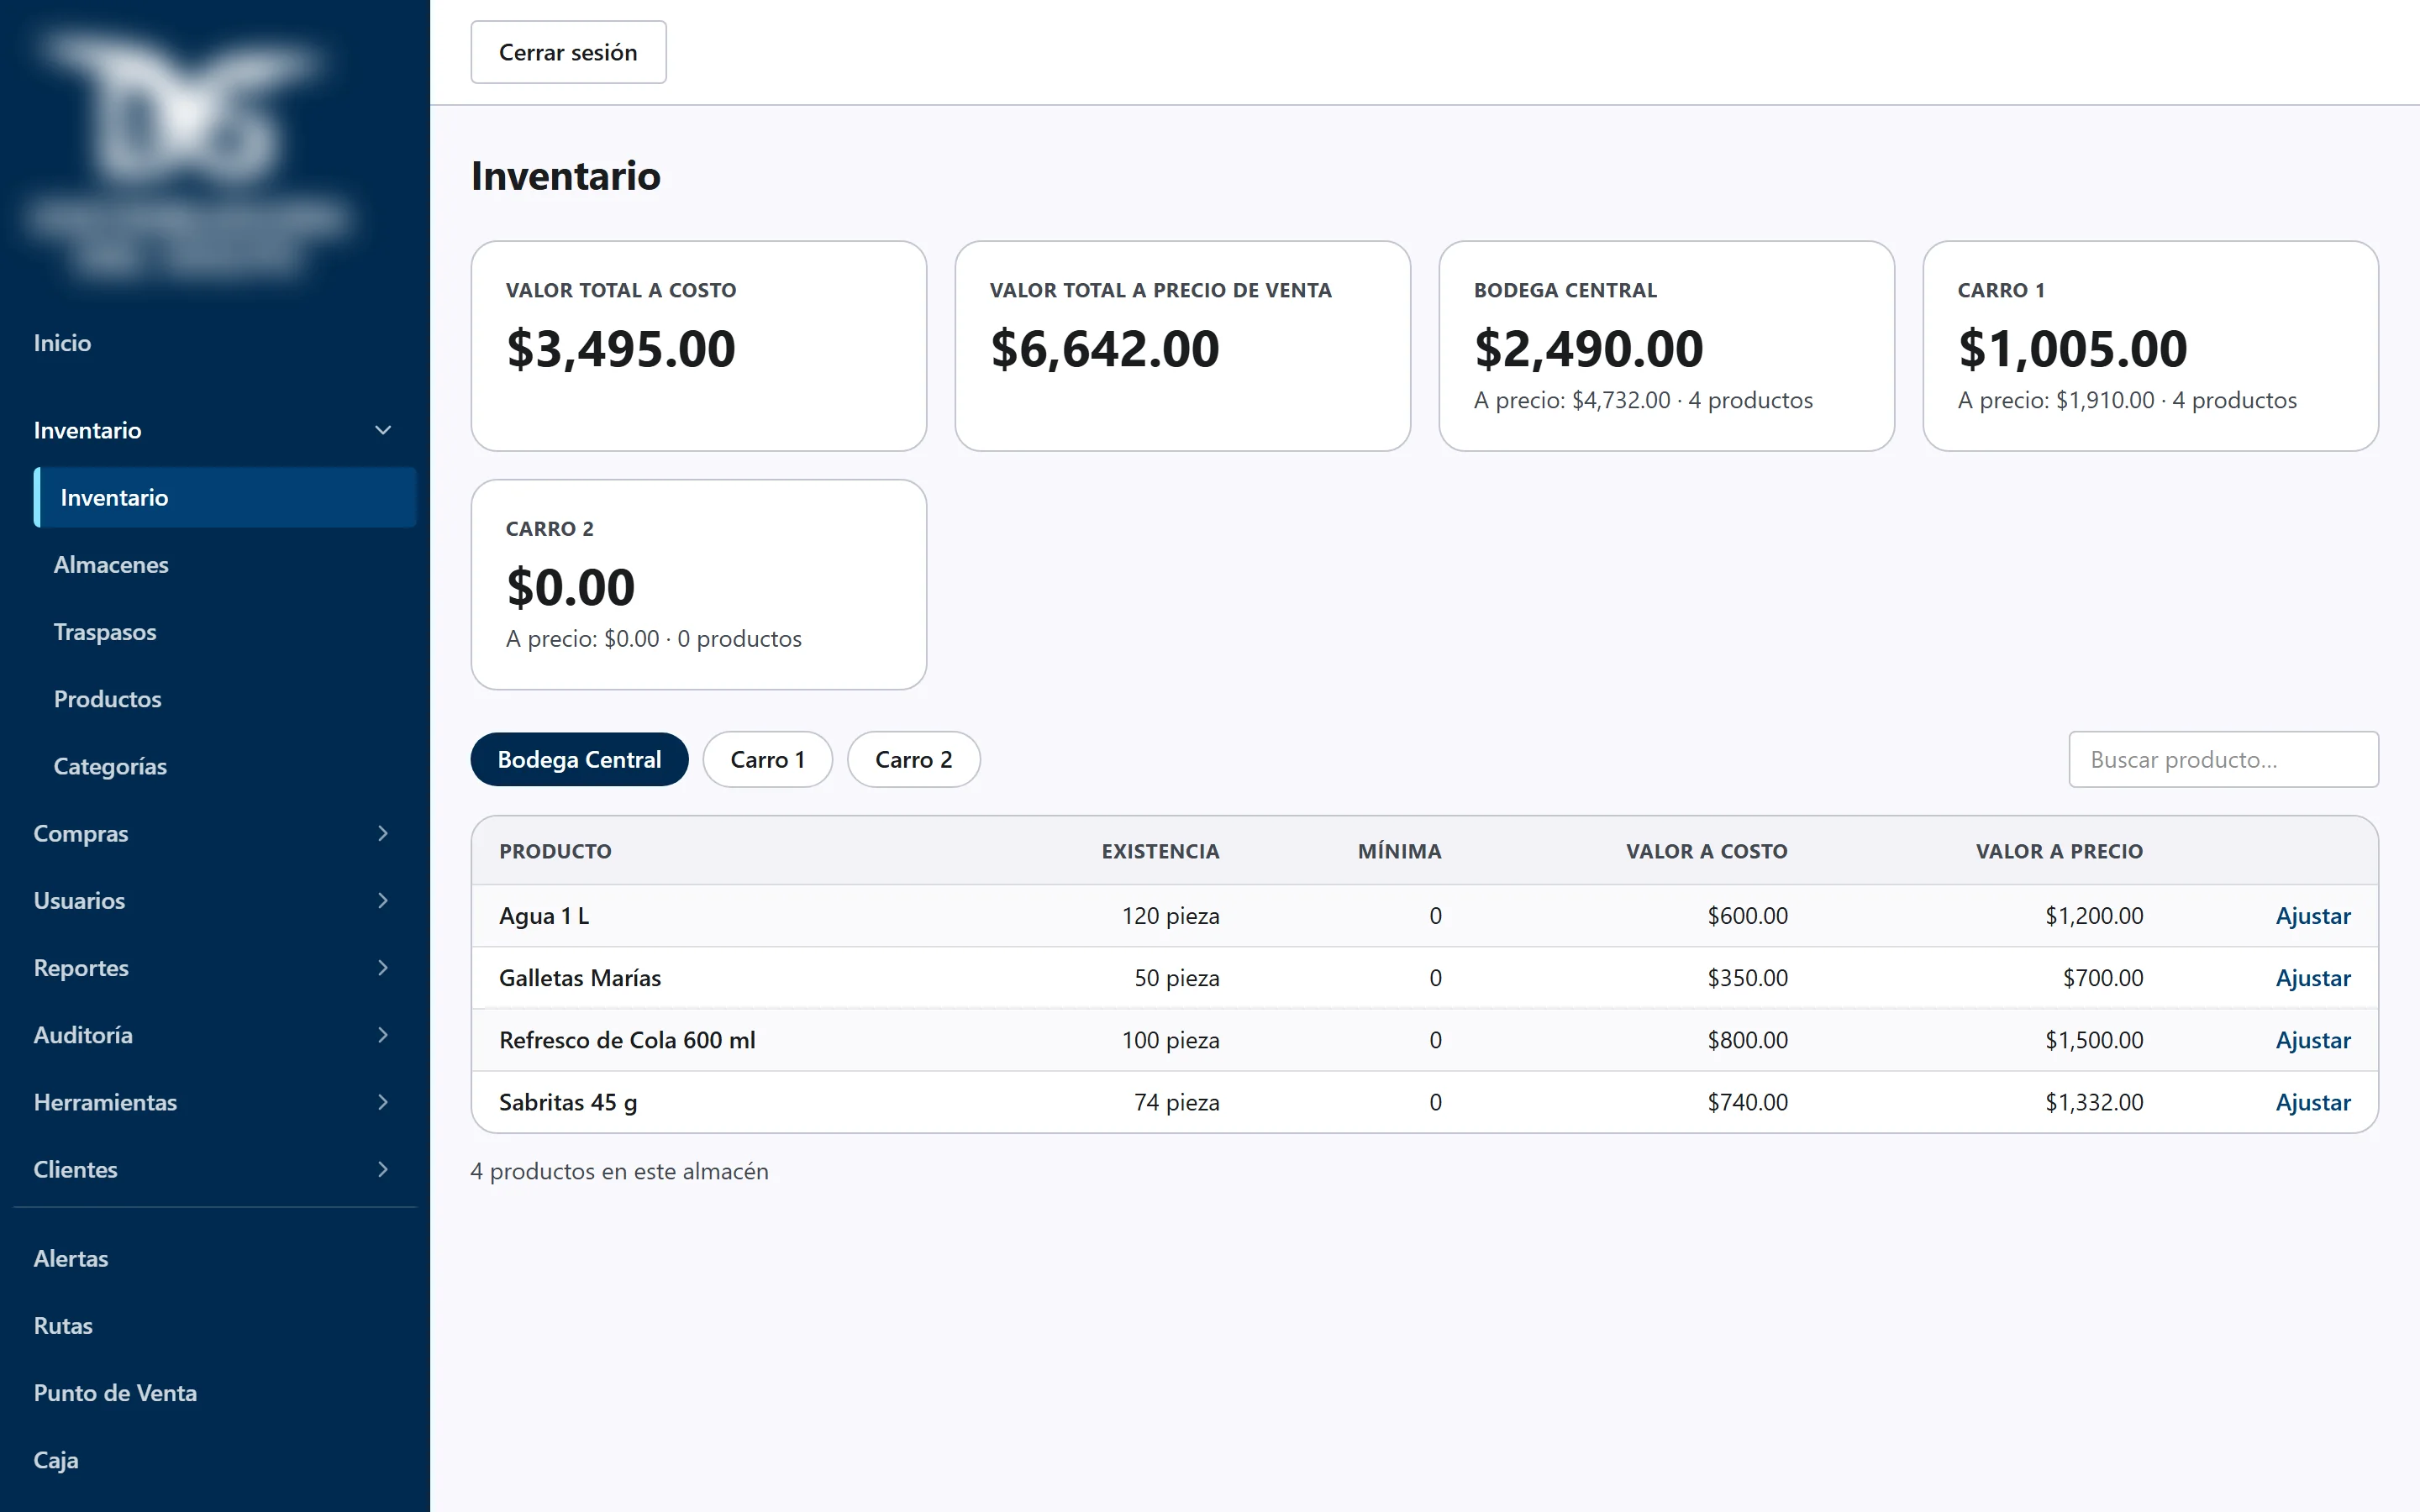Screen dimensions: 2420x1512
Task: Open Categorías in the sidebar
Action: [x=110, y=766]
